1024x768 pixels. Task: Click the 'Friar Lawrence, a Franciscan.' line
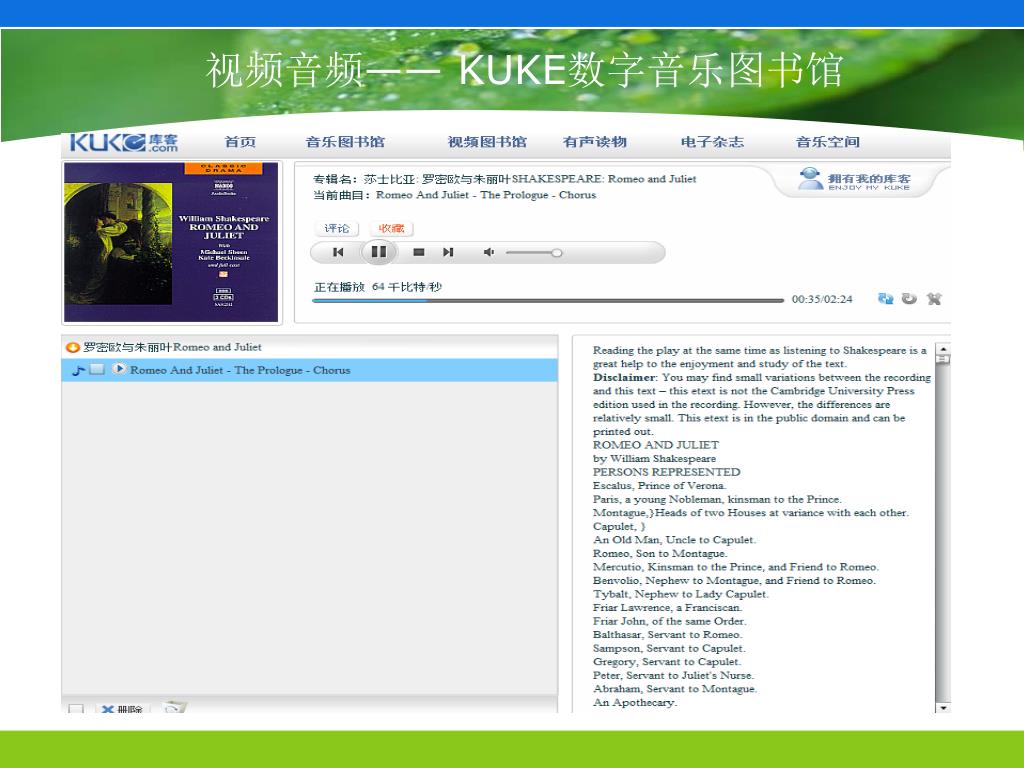[x=667, y=607]
